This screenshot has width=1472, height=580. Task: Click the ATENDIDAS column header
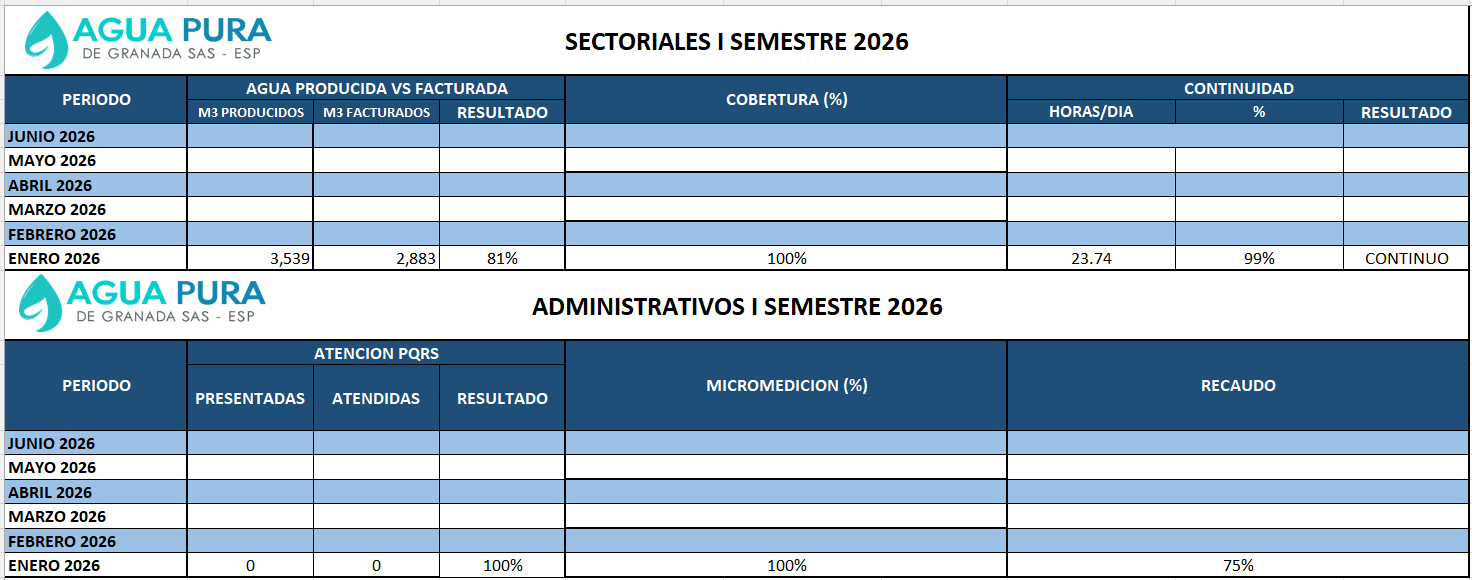pos(376,399)
